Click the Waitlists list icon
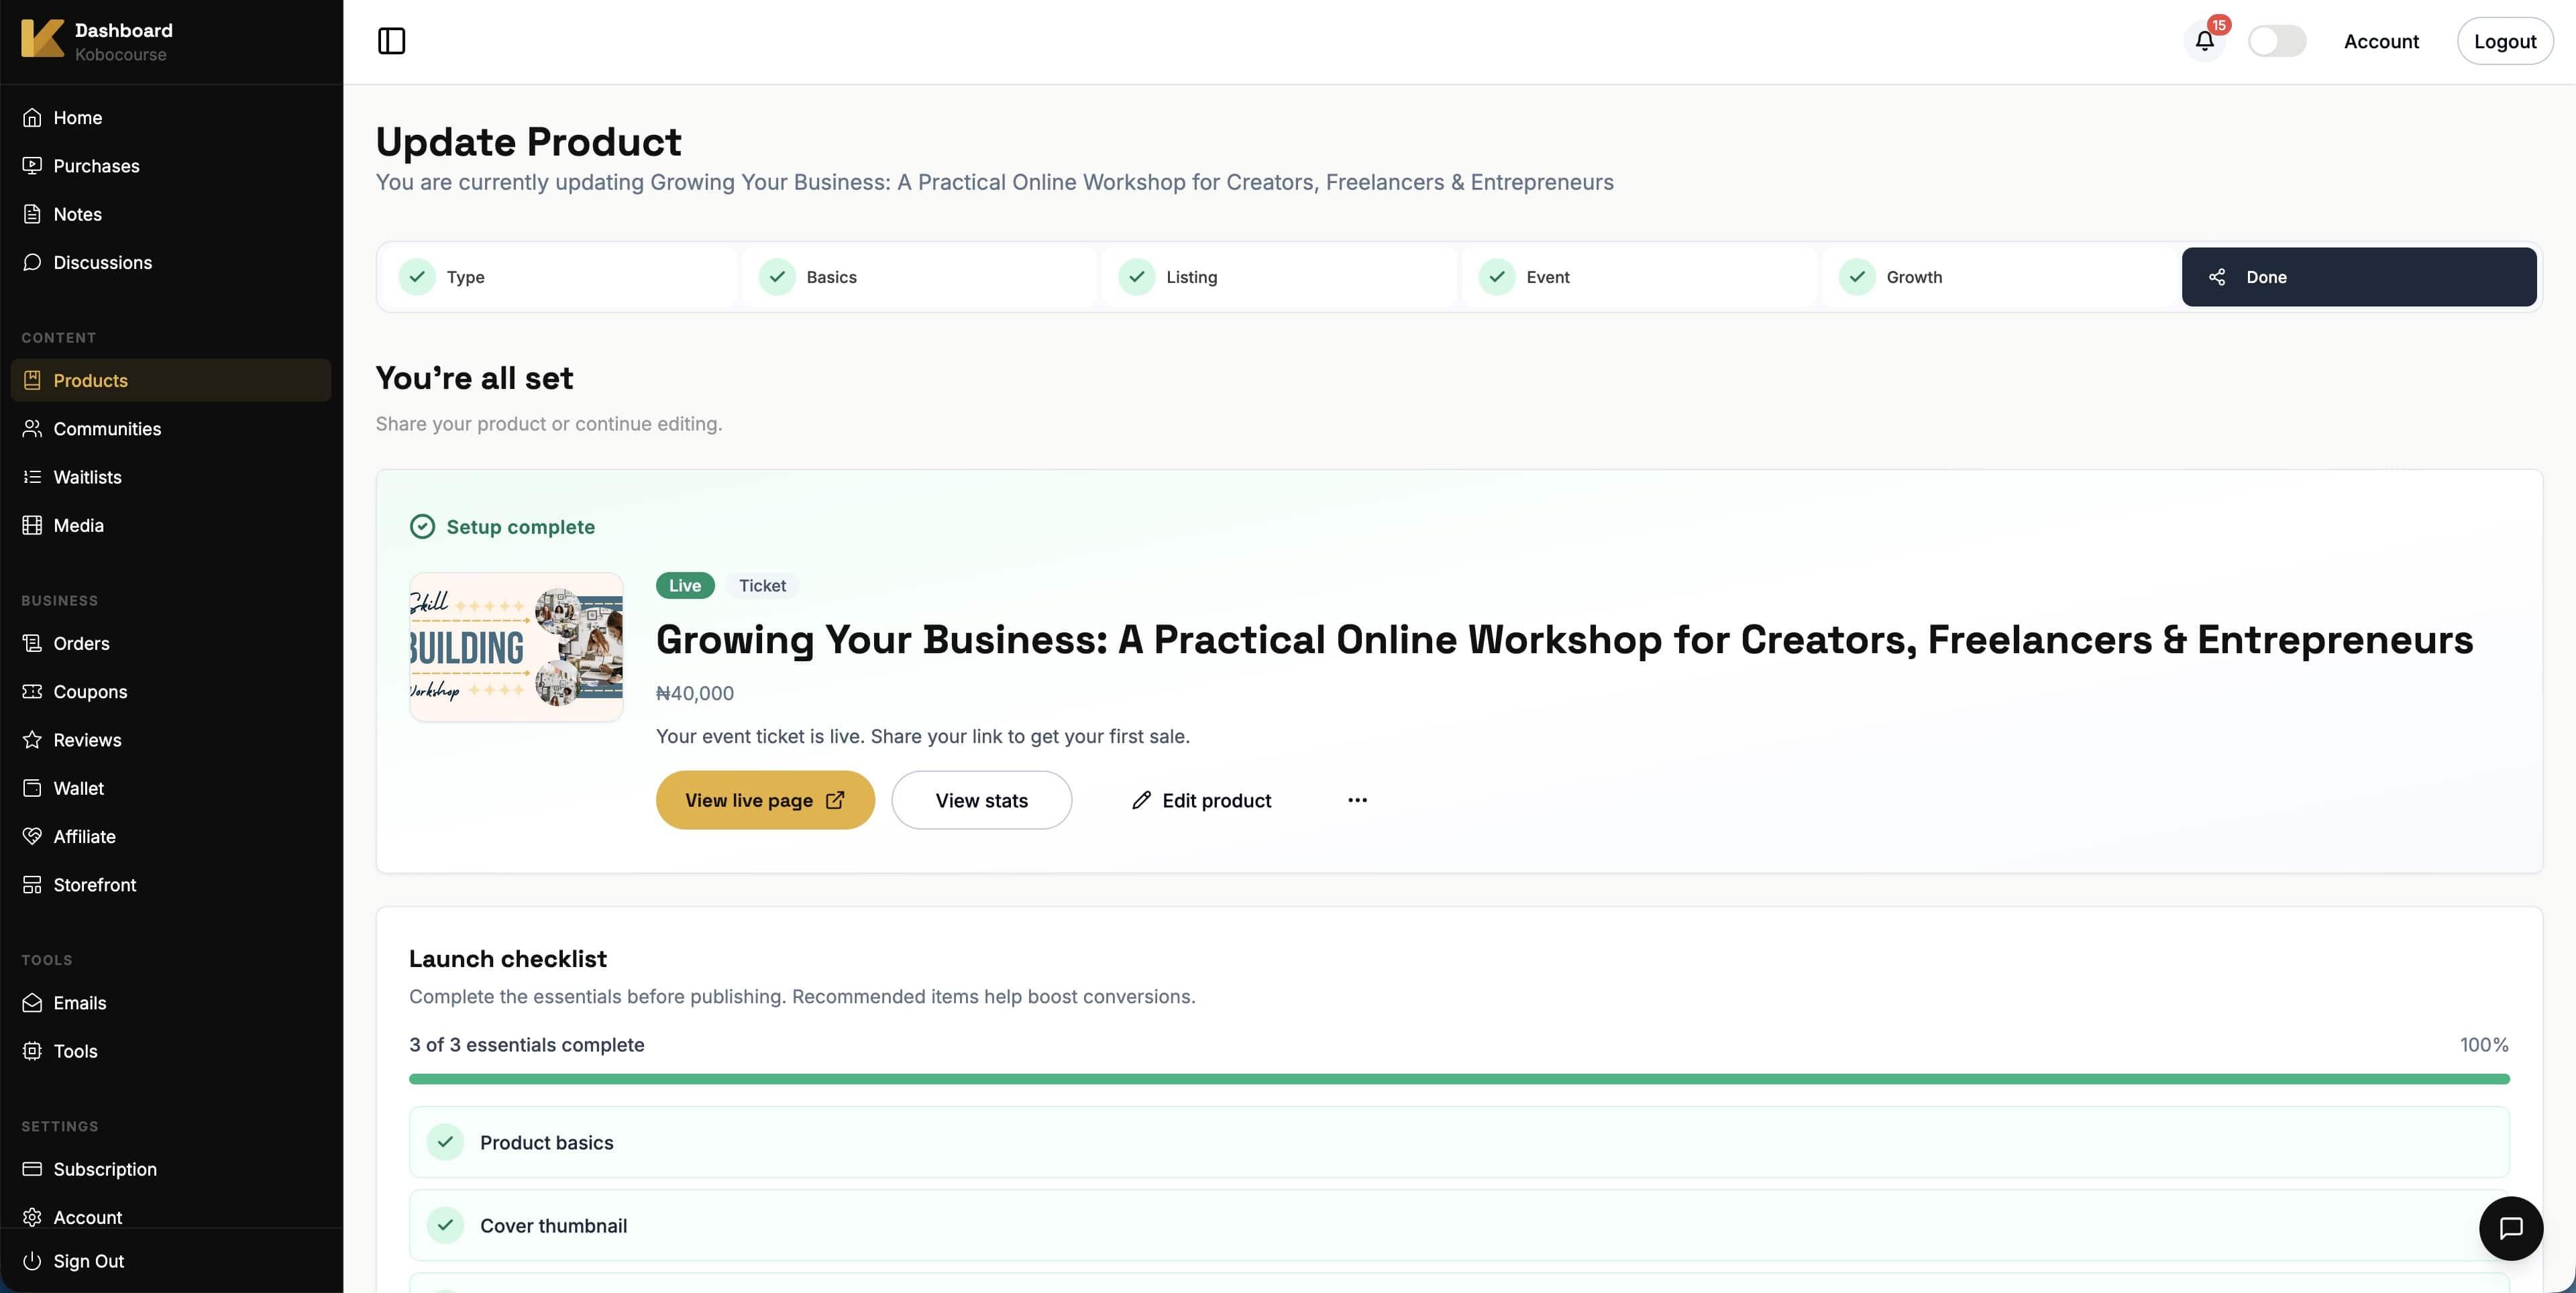The image size is (2576, 1293). 32,477
